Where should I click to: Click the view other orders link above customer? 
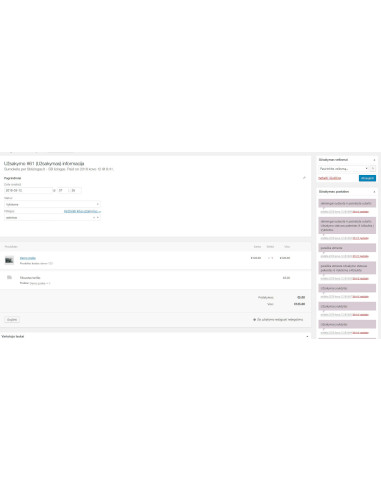click(82, 211)
